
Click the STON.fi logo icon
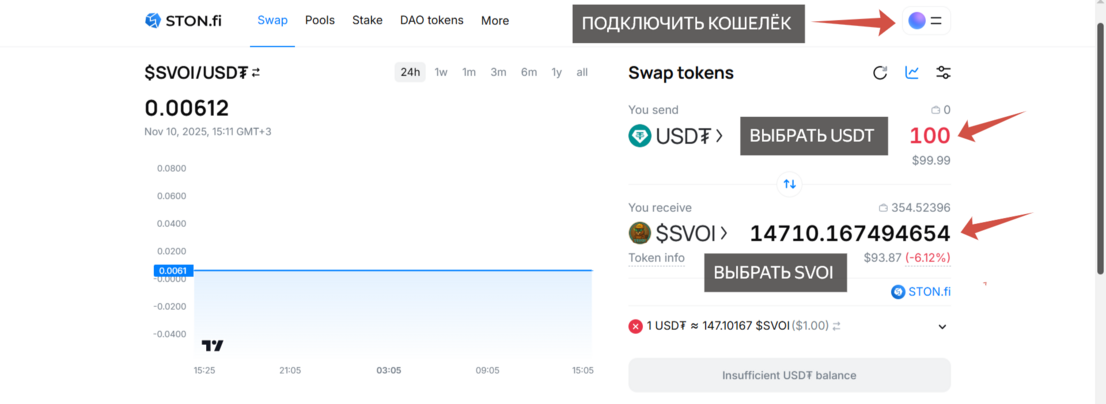[x=153, y=20]
